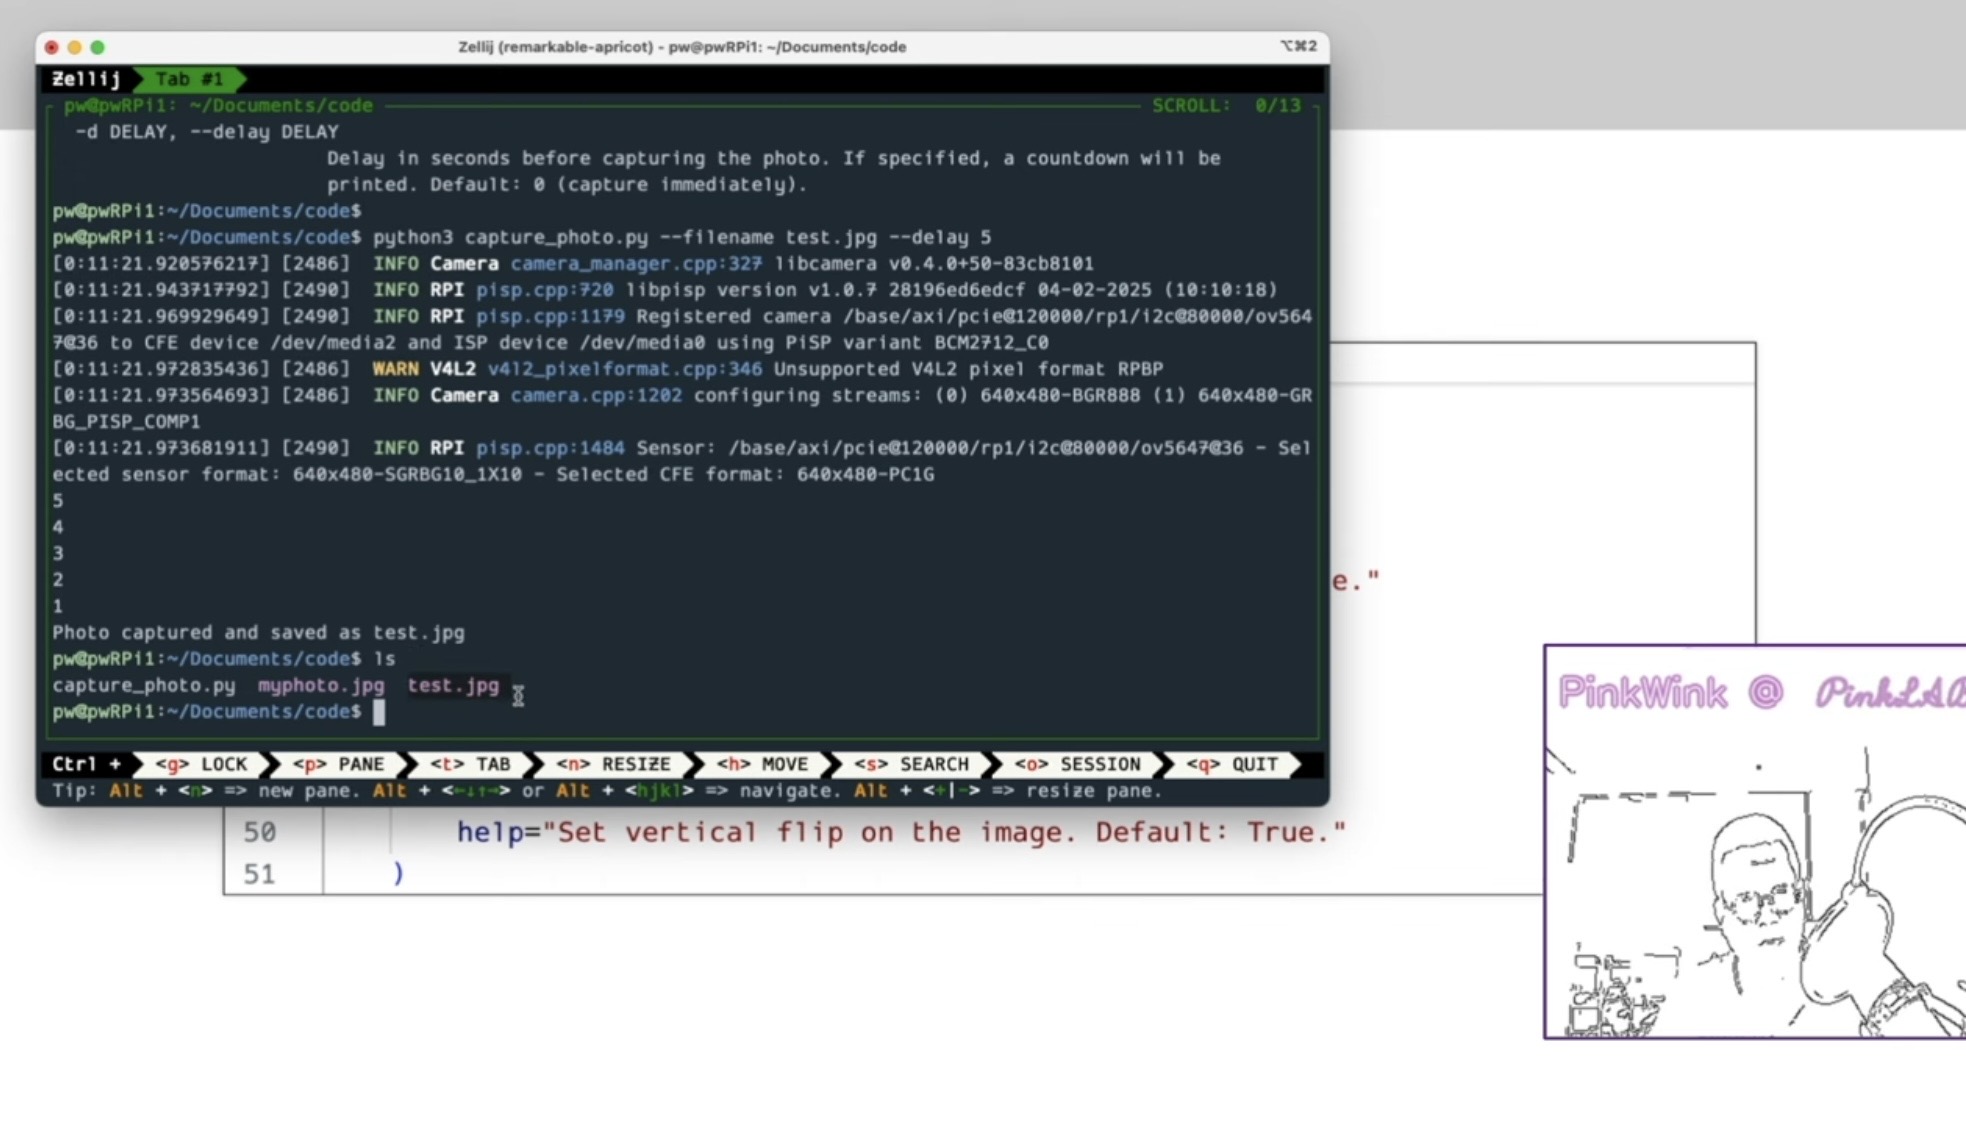Click myphoto.jpg in the file listing
The width and height of the screenshot is (1966, 1125).
[x=321, y=686]
